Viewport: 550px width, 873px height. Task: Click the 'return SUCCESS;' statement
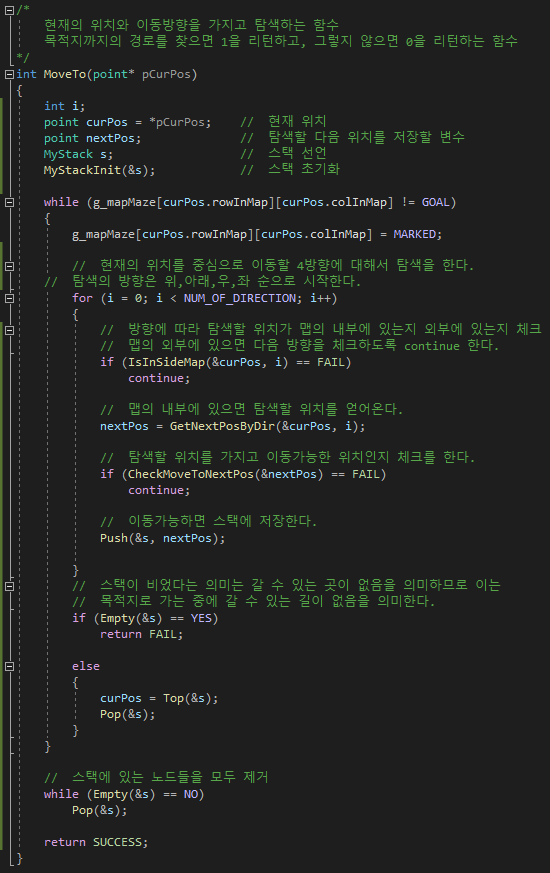(x=96, y=842)
